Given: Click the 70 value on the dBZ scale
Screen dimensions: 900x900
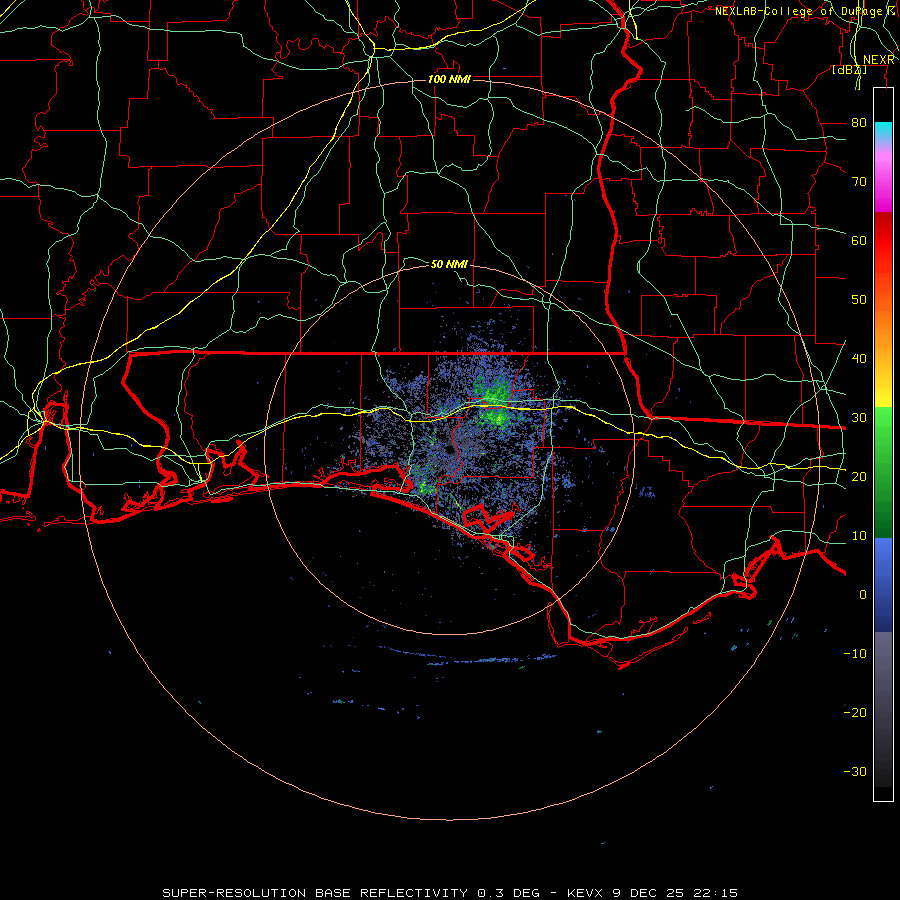Looking at the screenshot, I should coord(859,181).
